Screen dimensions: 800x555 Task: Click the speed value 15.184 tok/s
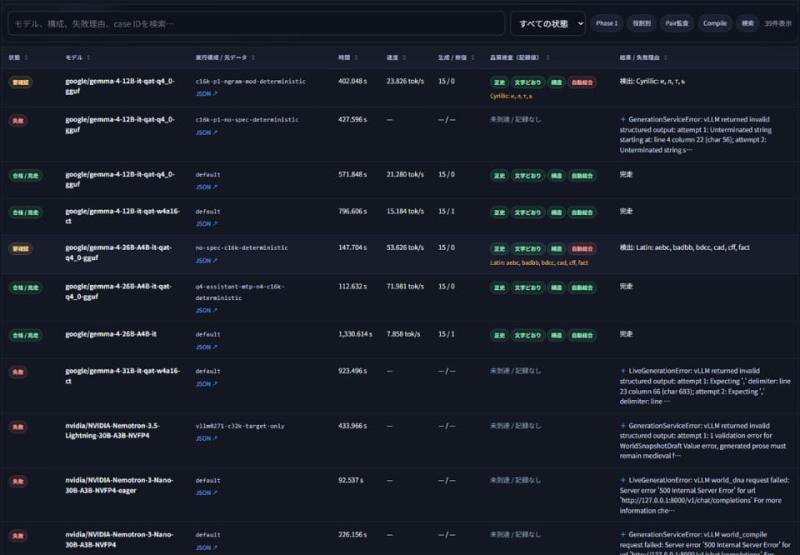(405, 211)
